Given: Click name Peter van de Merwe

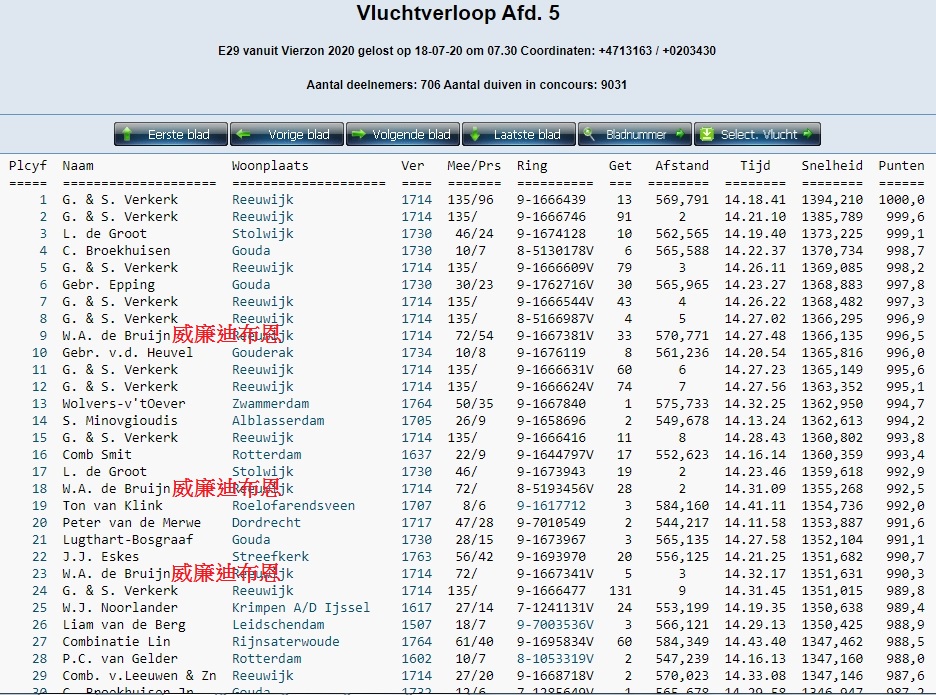Looking at the screenshot, I should [131, 522].
